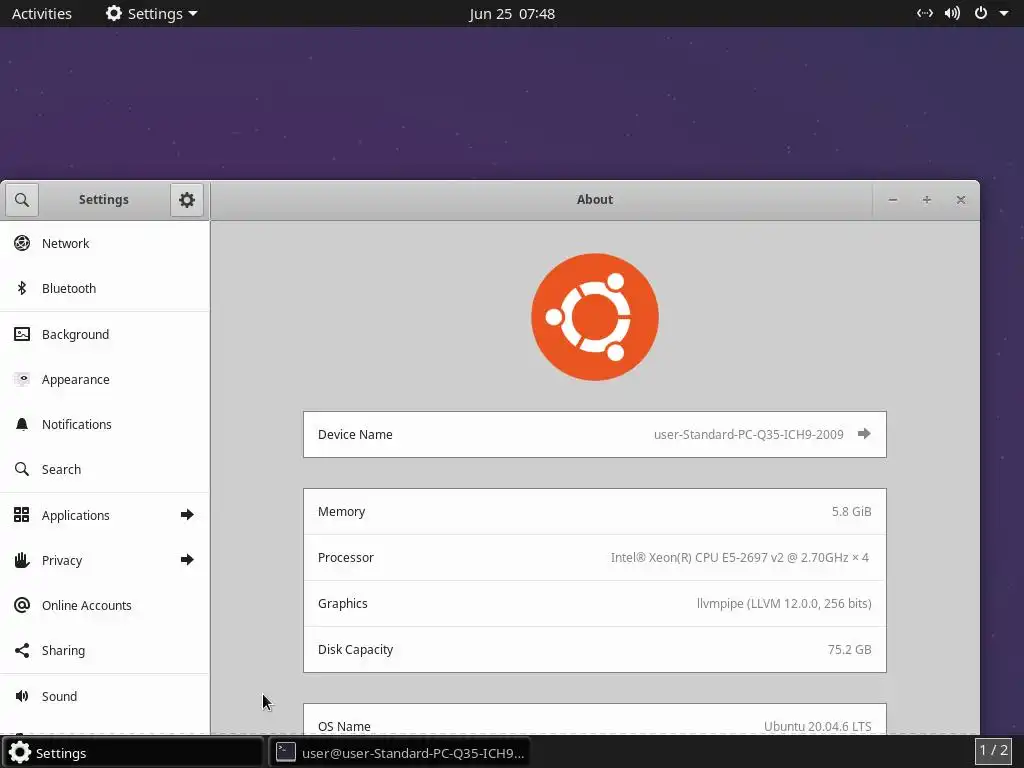The width and height of the screenshot is (1024, 768).
Task: Click the Search magnifier icon in sidebar list
Action: point(22,470)
